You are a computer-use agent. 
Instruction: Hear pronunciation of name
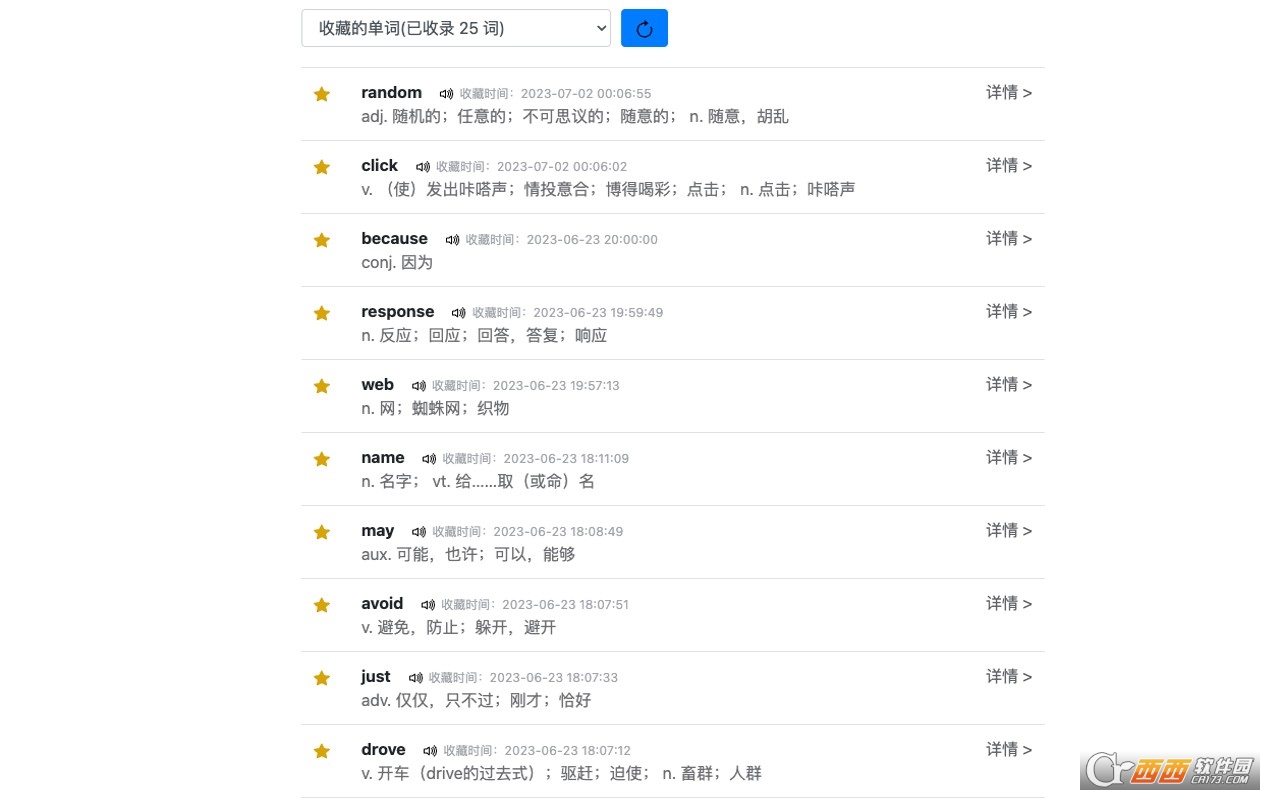429,459
